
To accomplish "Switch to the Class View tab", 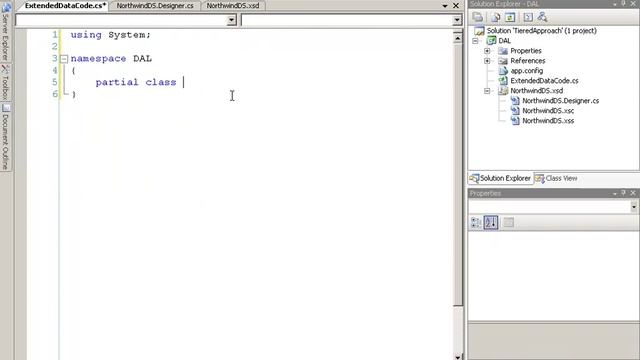I will [x=556, y=178].
